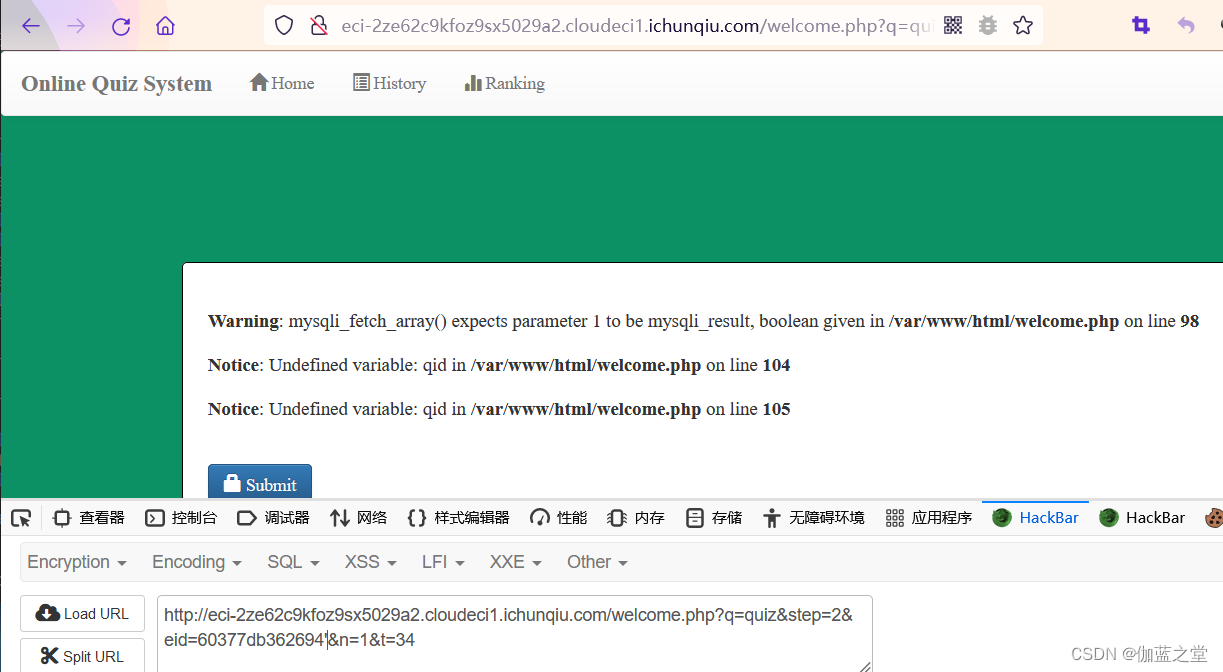This screenshot has width=1223, height=672.
Task: Open the 内存 (Memory) panel
Action: tap(647, 517)
